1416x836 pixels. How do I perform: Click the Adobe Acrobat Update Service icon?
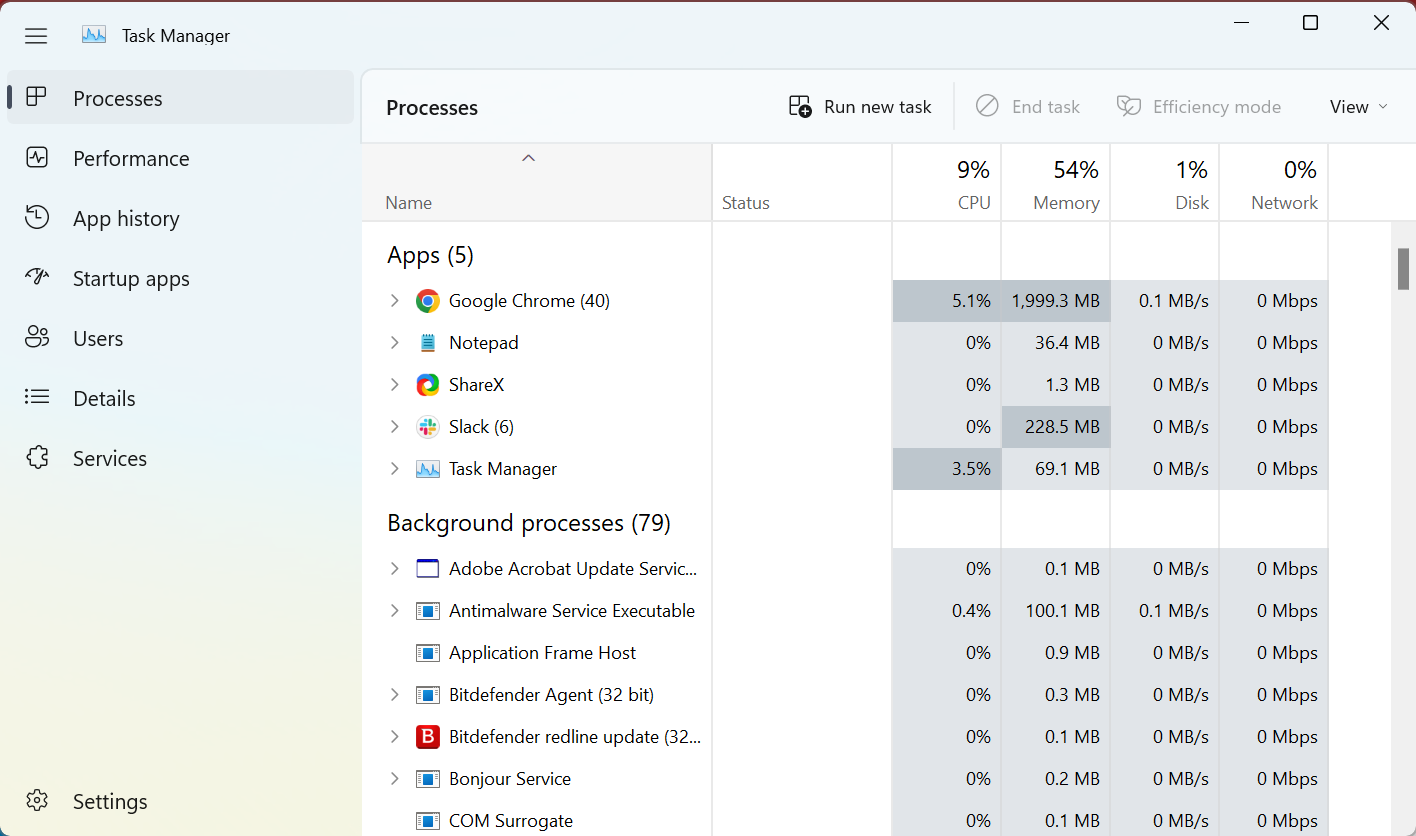428,569
